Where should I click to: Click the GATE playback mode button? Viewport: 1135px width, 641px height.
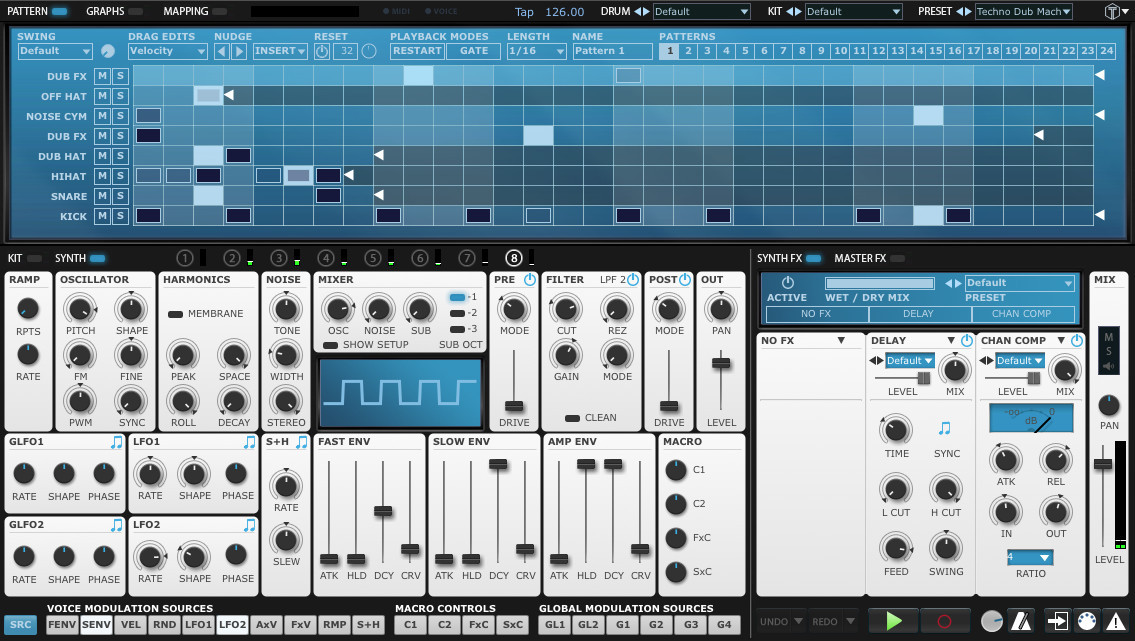coord(473,51)
